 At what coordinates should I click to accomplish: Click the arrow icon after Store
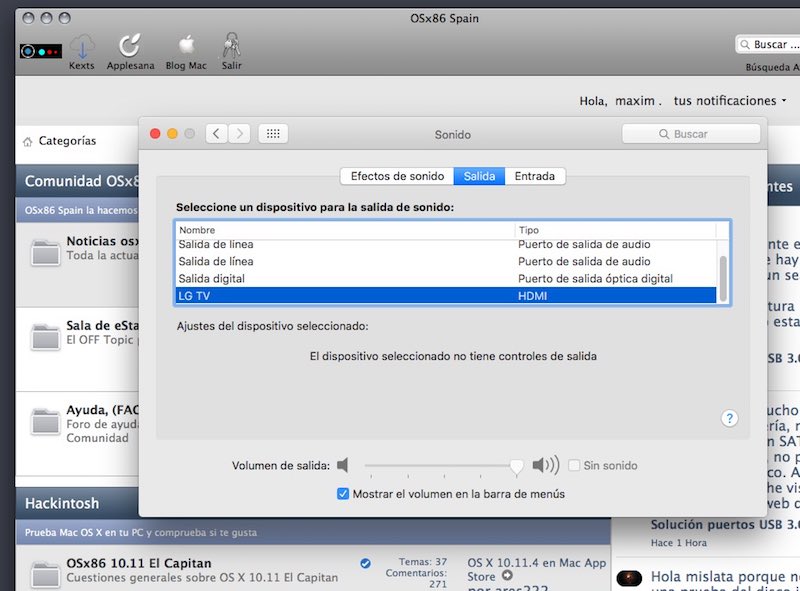coord(507,576)
